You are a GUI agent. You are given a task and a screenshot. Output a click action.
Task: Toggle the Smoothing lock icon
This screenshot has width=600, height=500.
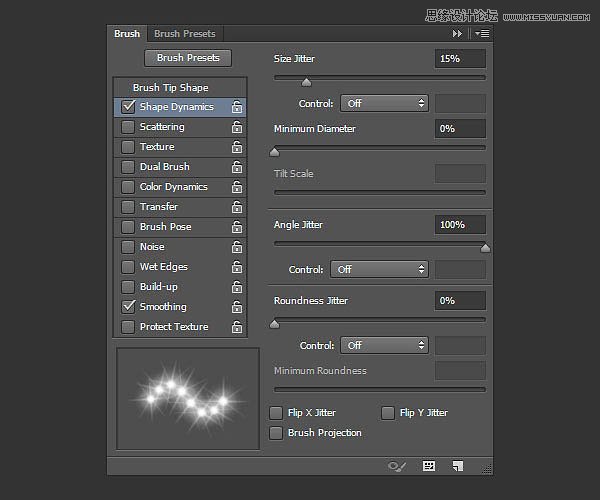tap(237, 307)
